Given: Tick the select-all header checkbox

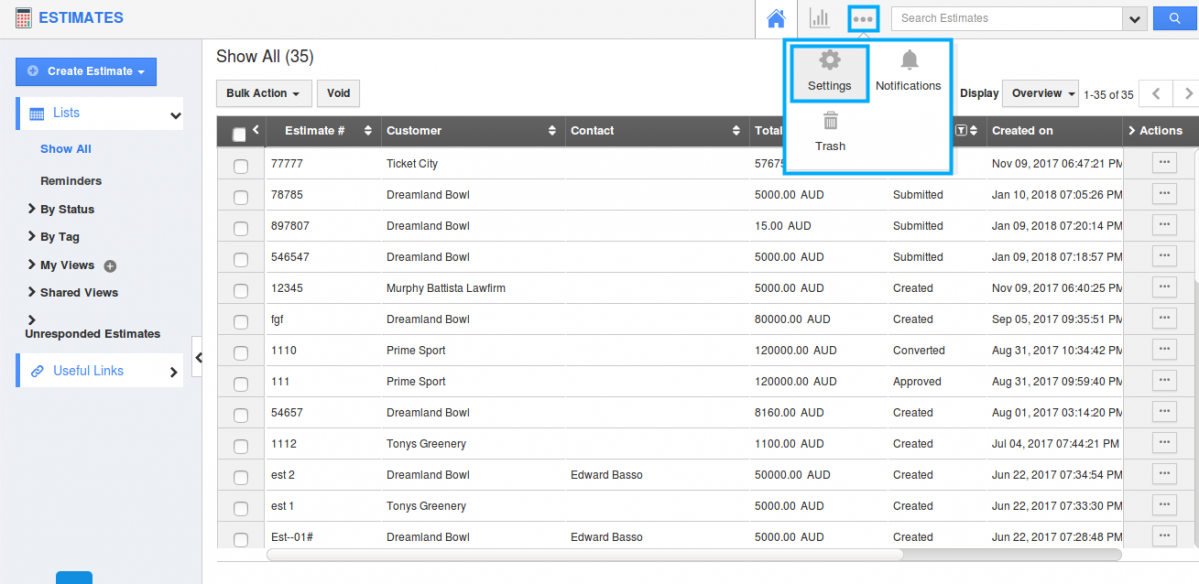Looking at the screenshot, I should pyautogui.click(x=239, y=135).
